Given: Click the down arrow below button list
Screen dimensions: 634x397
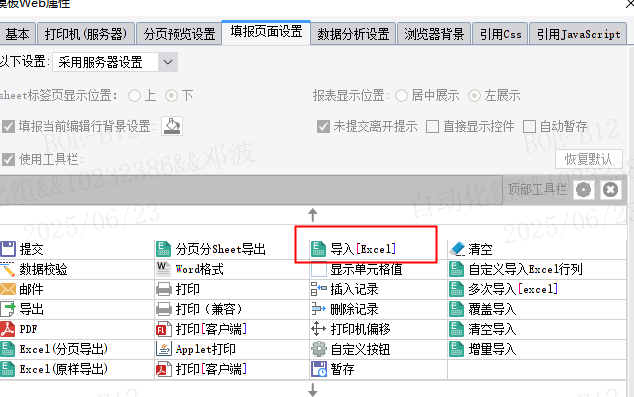Looking at the screenshot, I should click(x=313, y=390).
